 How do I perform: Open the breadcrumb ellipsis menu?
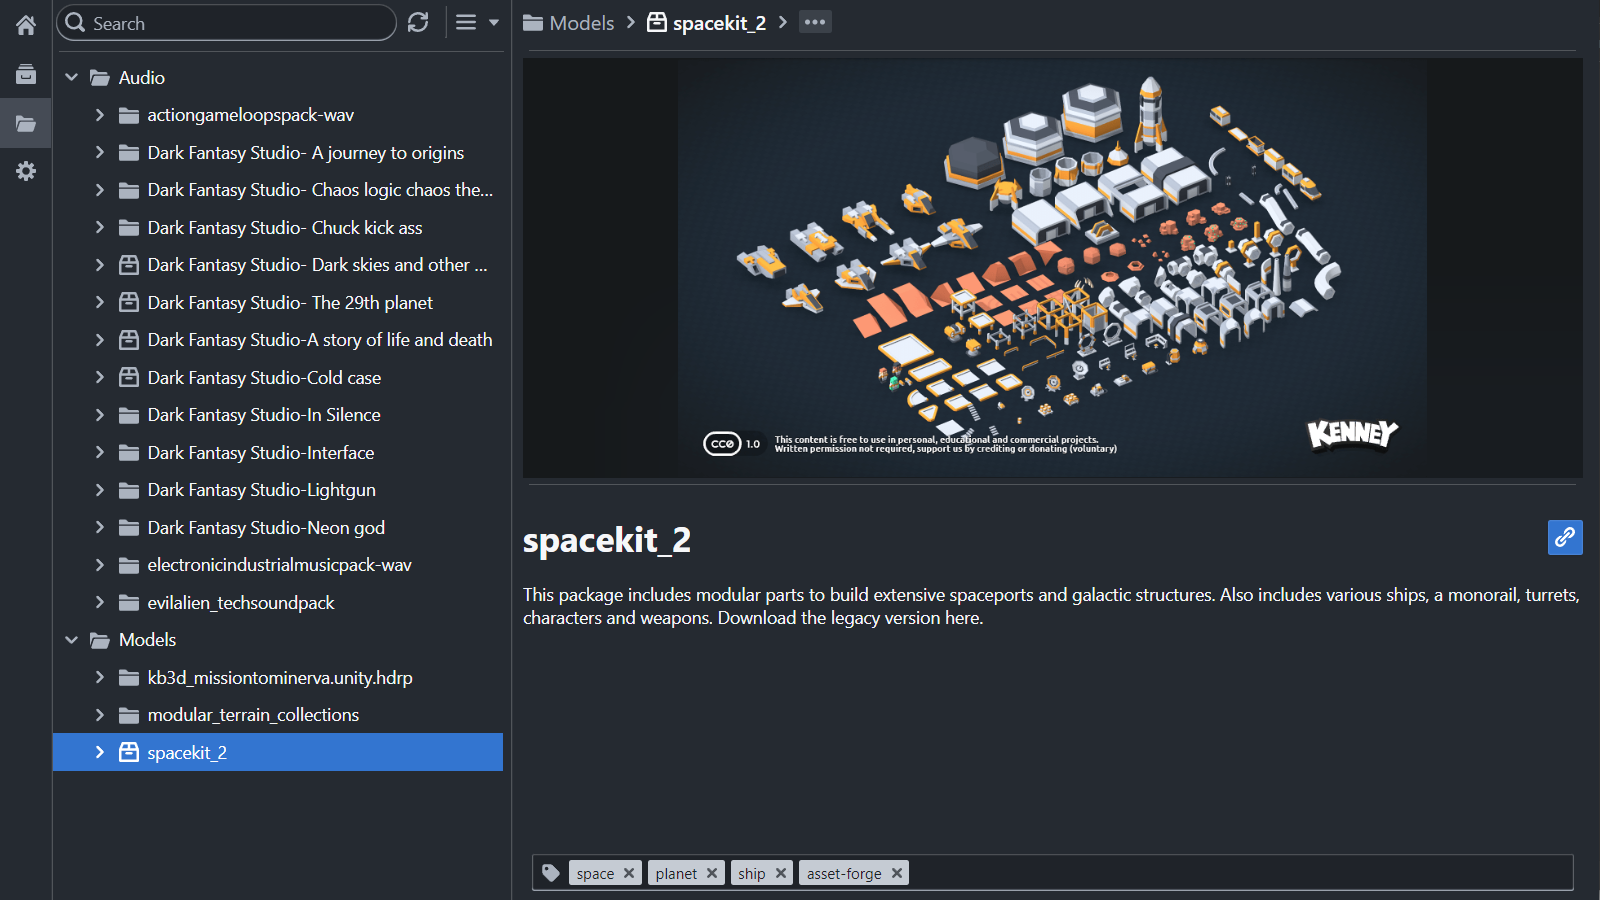click(815, 22)
